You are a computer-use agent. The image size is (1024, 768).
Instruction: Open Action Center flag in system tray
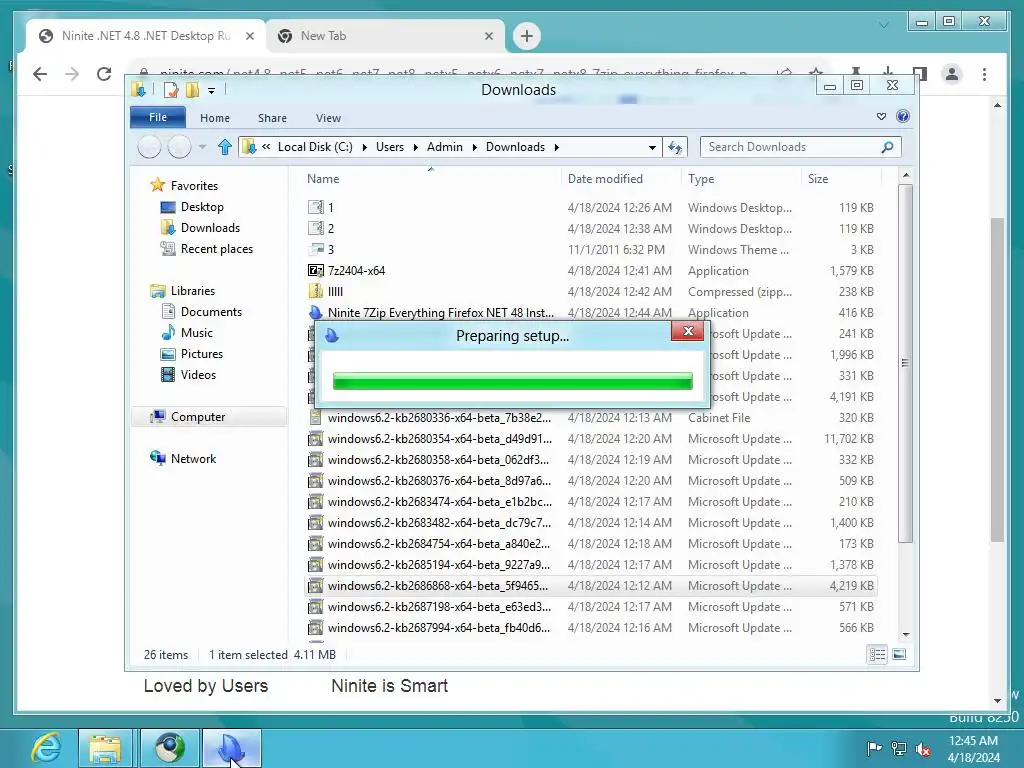point(874,748)
